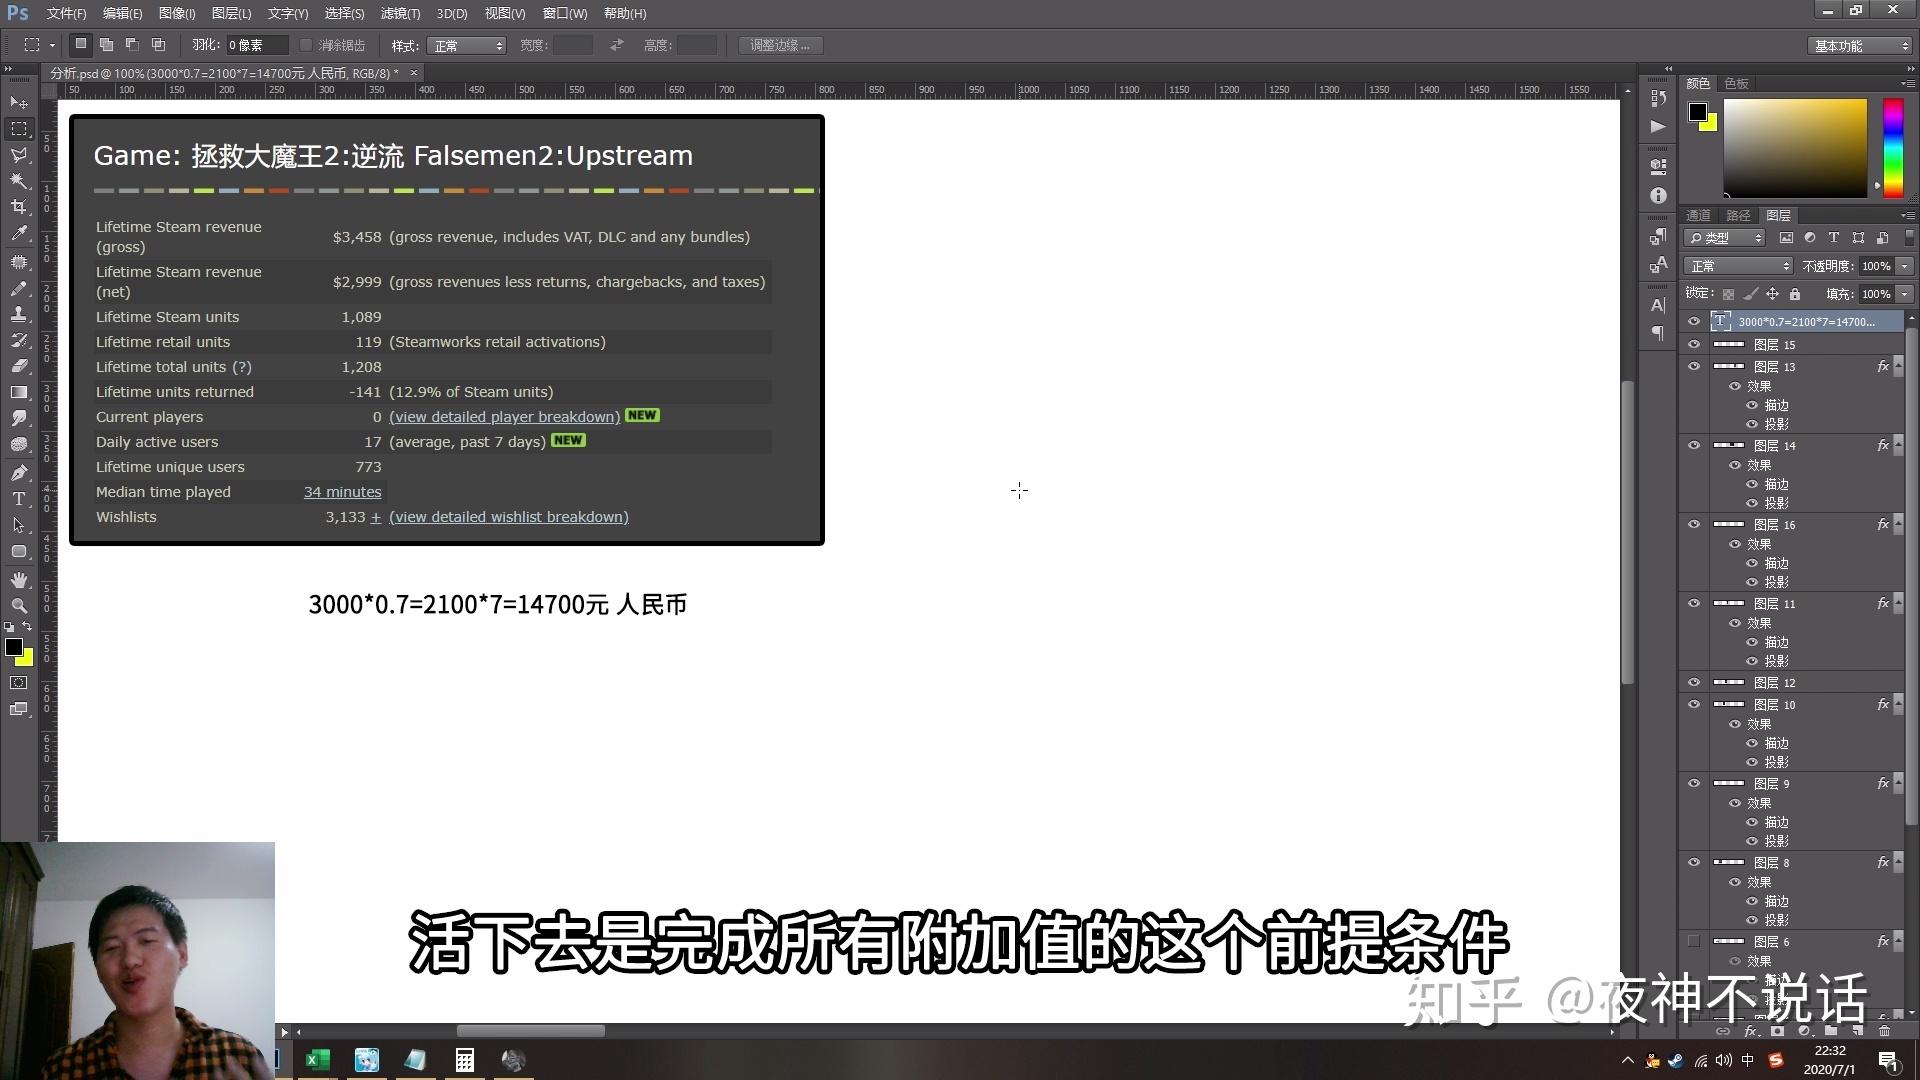This screenshot has width=1920, height=1080.
Task: Open the 图像(I) menu
Action: point(177,13)
